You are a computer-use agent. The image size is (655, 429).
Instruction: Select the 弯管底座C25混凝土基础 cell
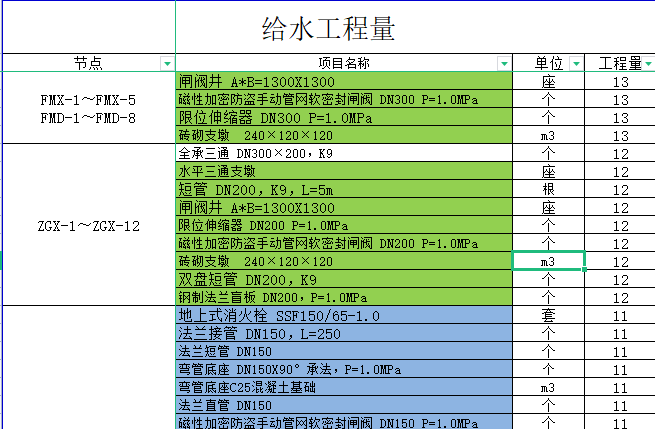pos(344,387)
